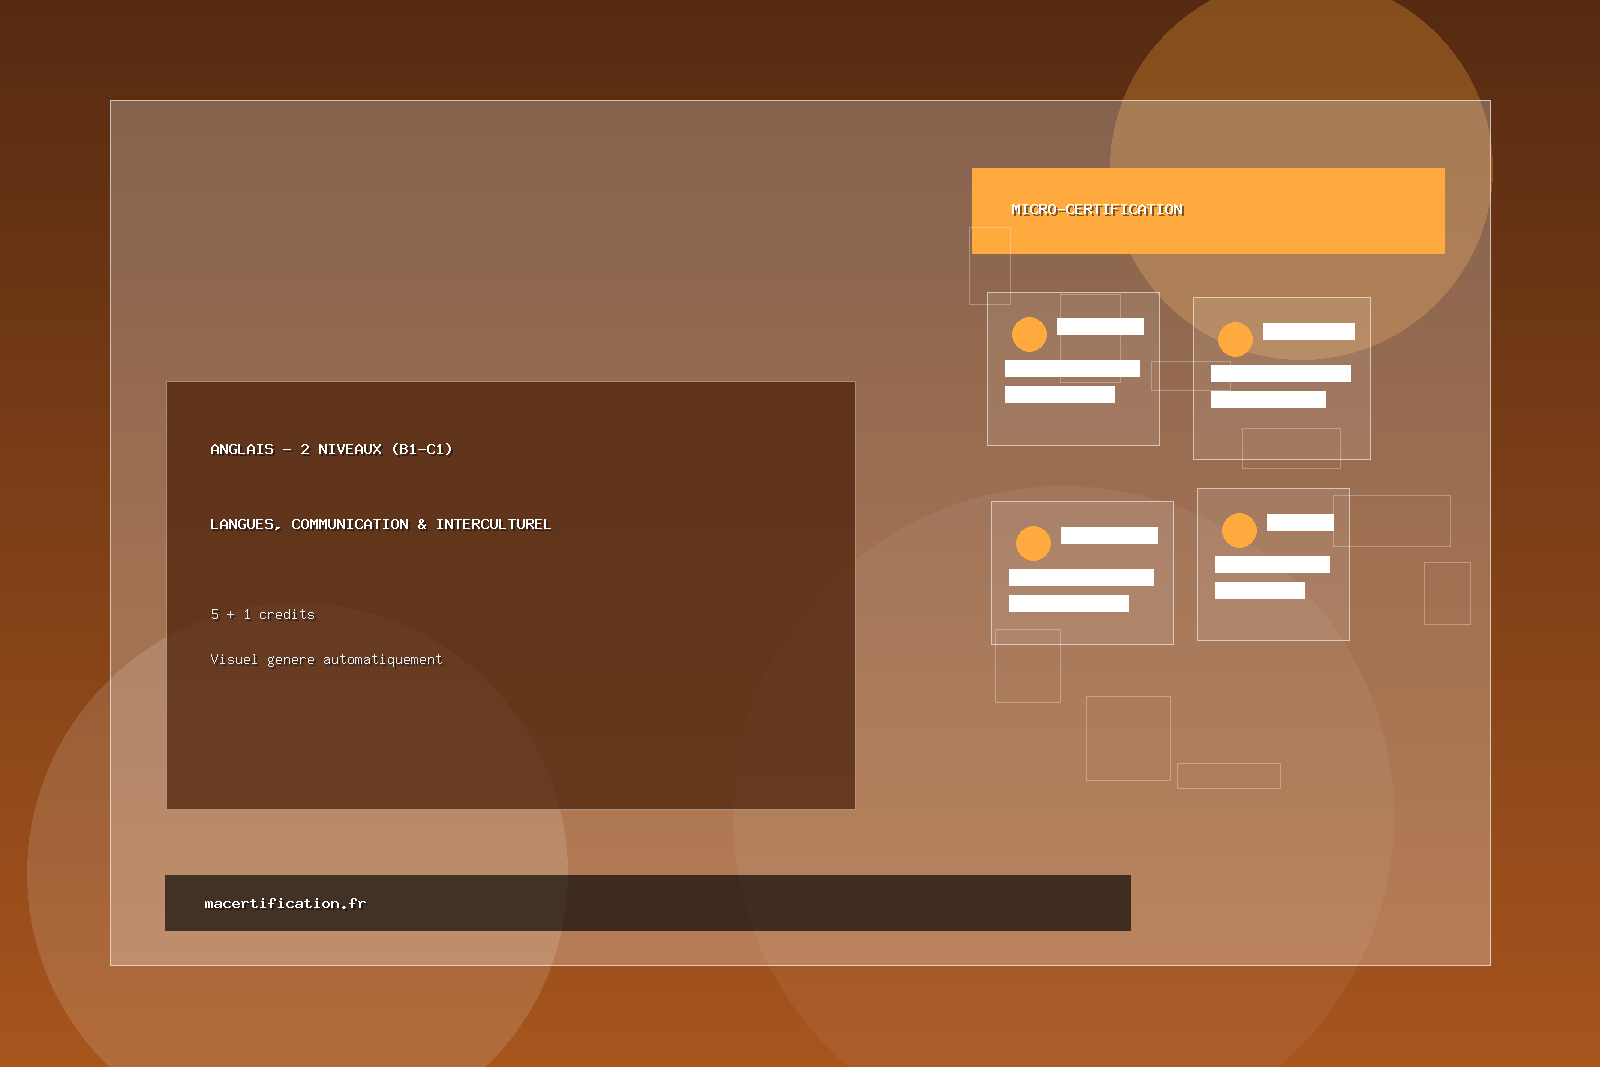Click the short white title bar in the top-left card

coord(1100,326)
